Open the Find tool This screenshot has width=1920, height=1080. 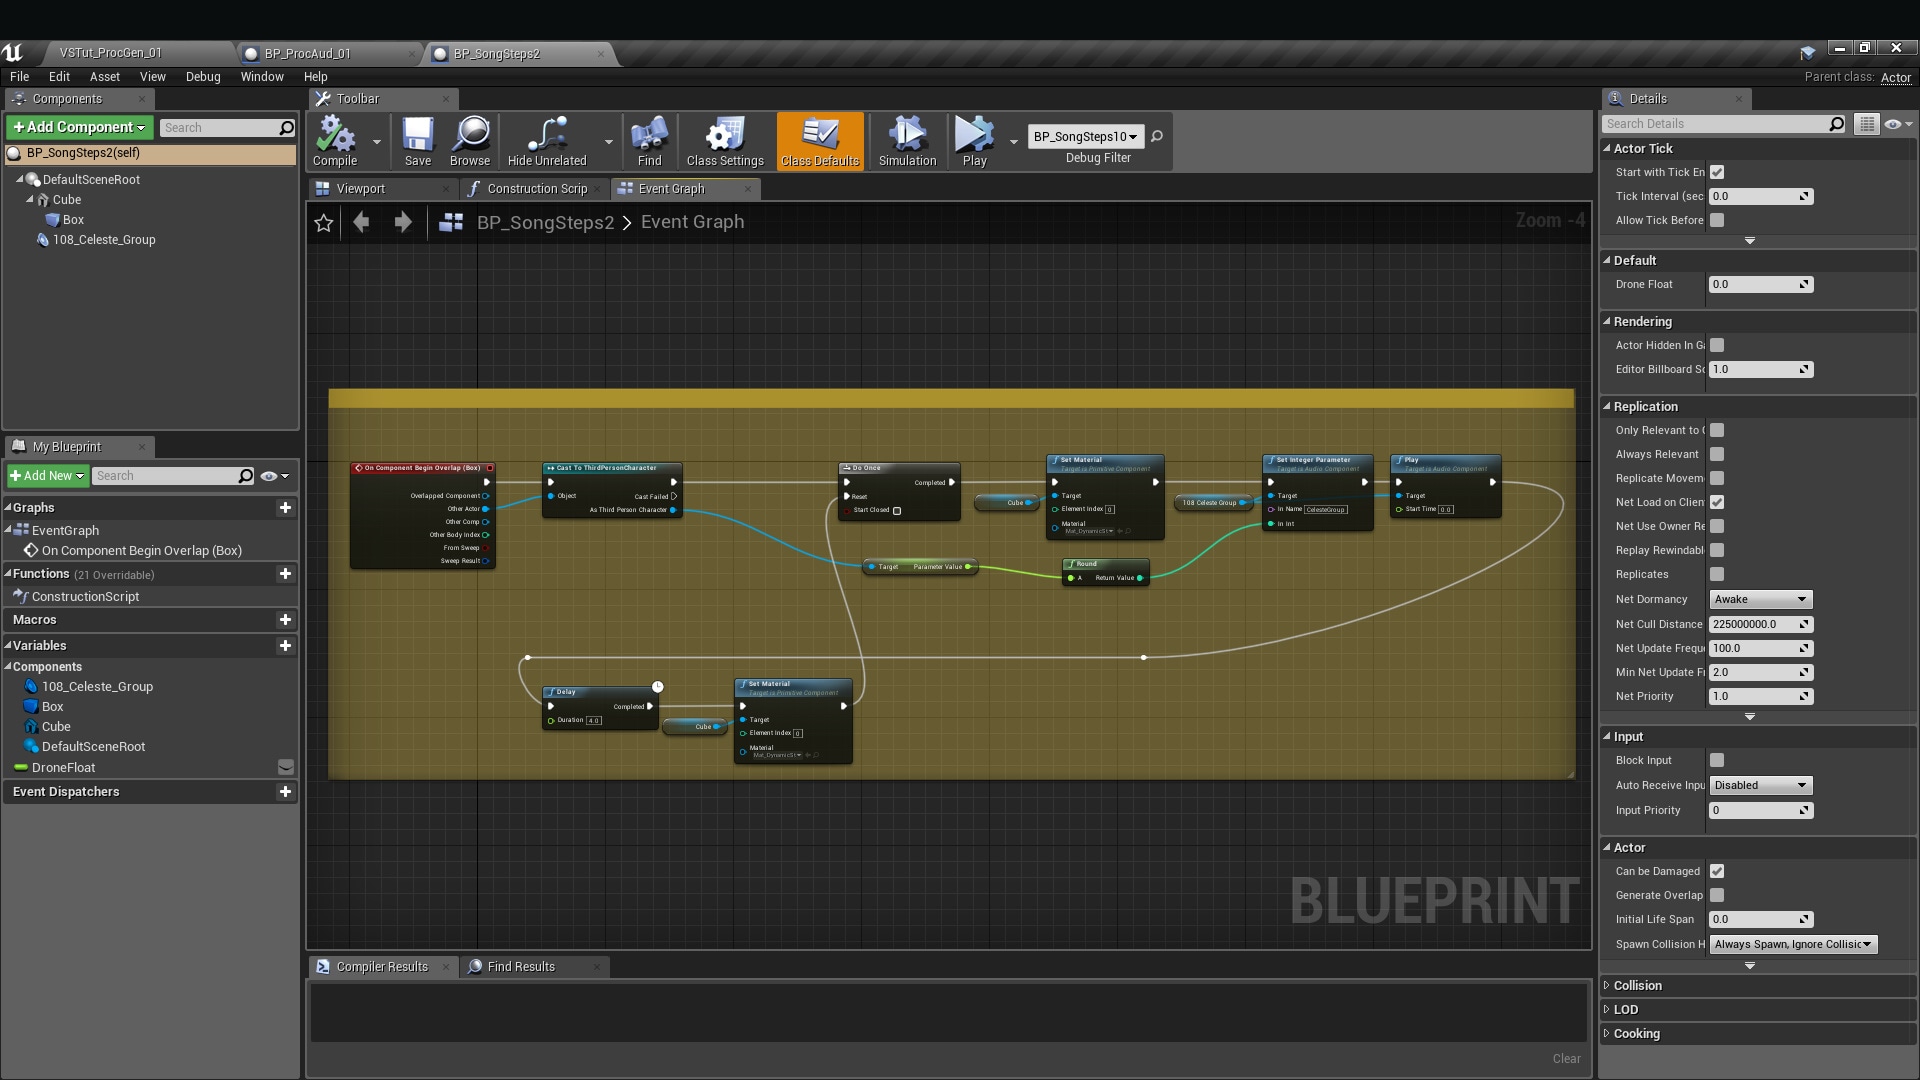pos(649,140)
